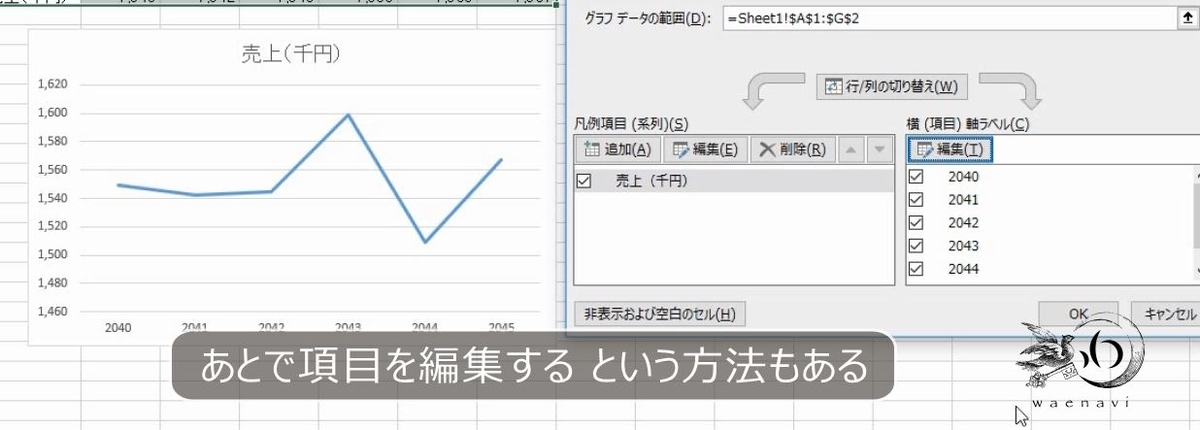Click the 追加(A) add series button
Image resolution: width=1200 pixels, height=430 pixels.
click(617, 150)
